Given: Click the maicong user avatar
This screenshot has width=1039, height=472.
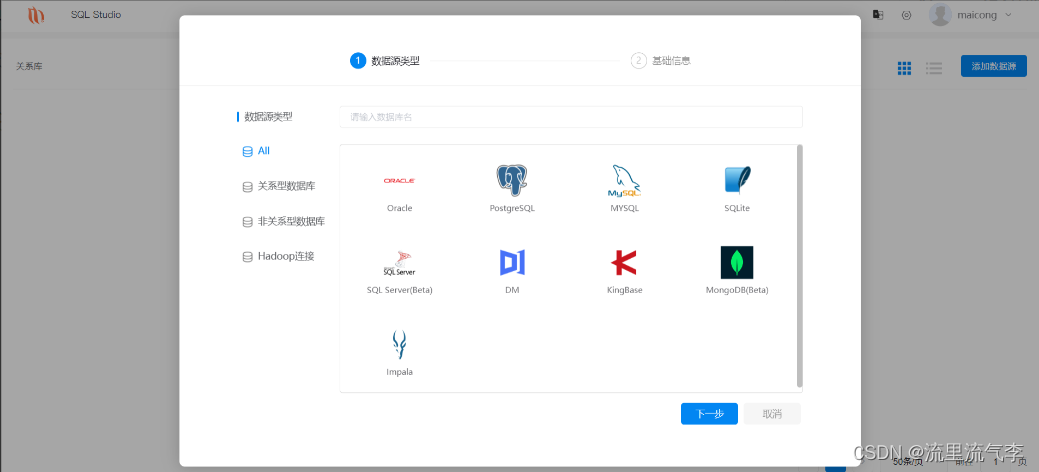Looking at the screenshot, I should [940, 15].
